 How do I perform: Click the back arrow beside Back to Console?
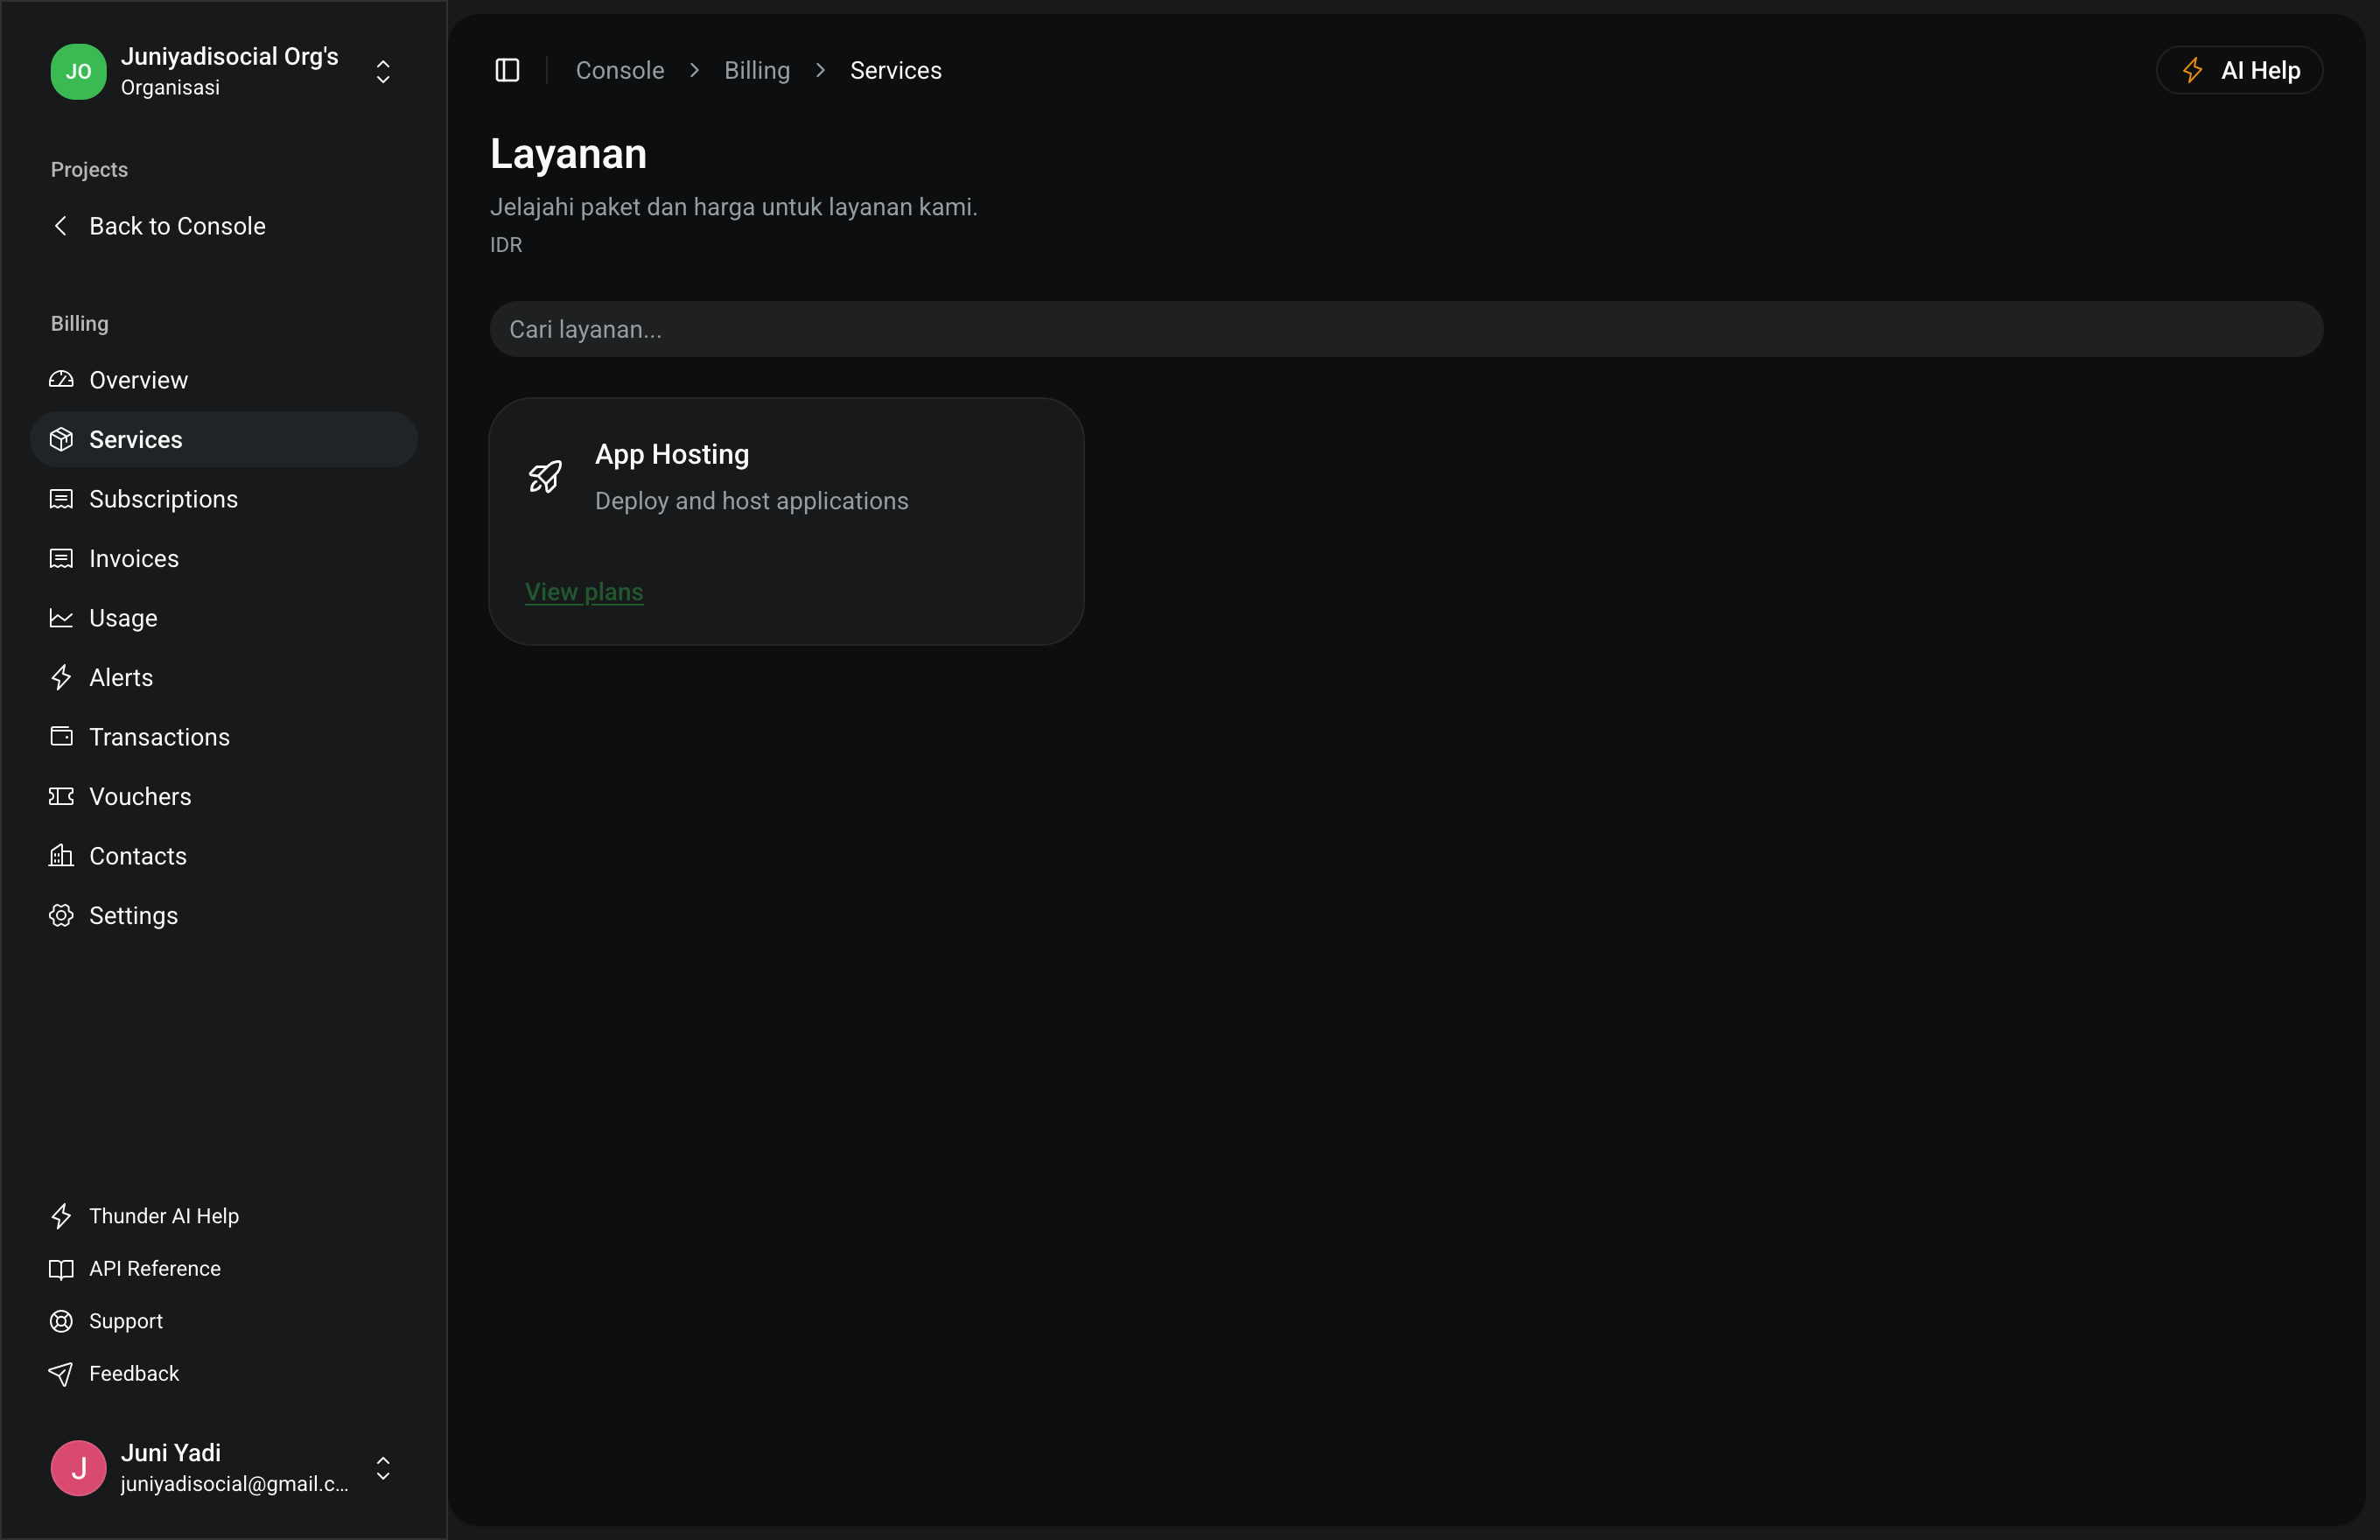click(61, 226)
